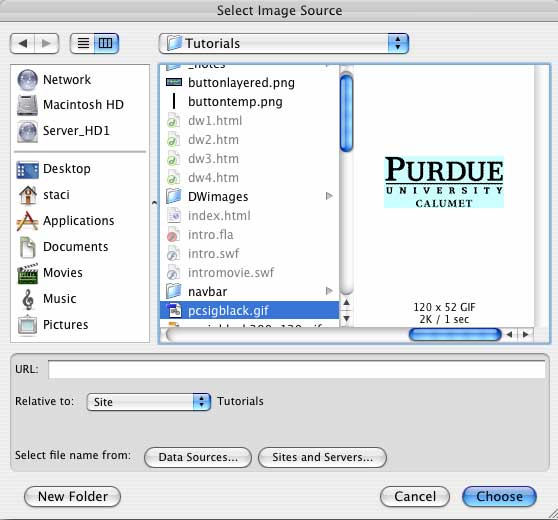
Task: Confirm with the Choose button
Action: (499, 497)
